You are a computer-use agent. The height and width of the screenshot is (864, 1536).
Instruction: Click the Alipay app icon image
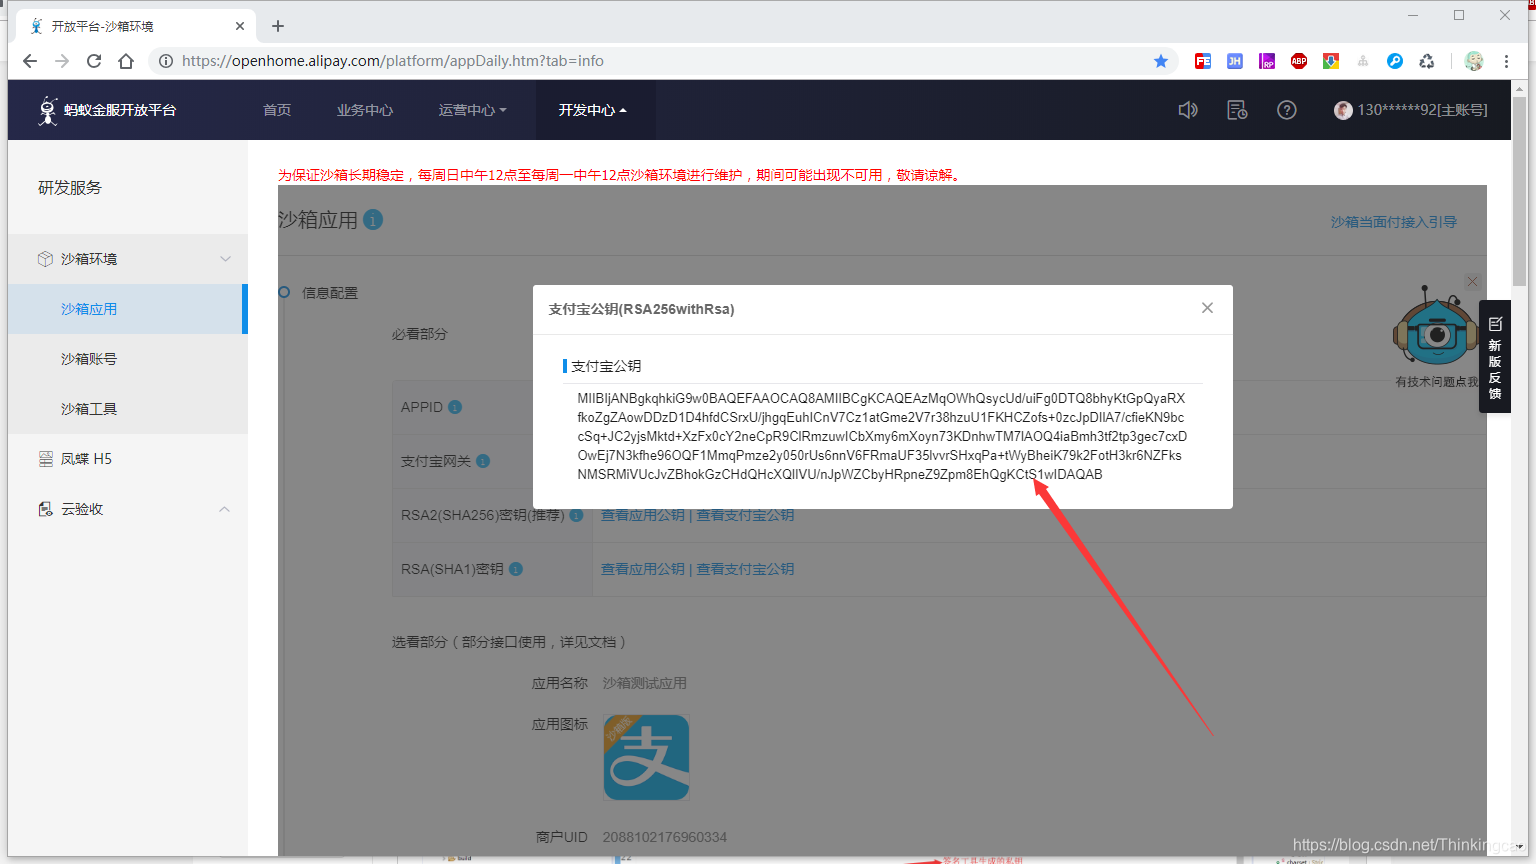click(646, 757)
